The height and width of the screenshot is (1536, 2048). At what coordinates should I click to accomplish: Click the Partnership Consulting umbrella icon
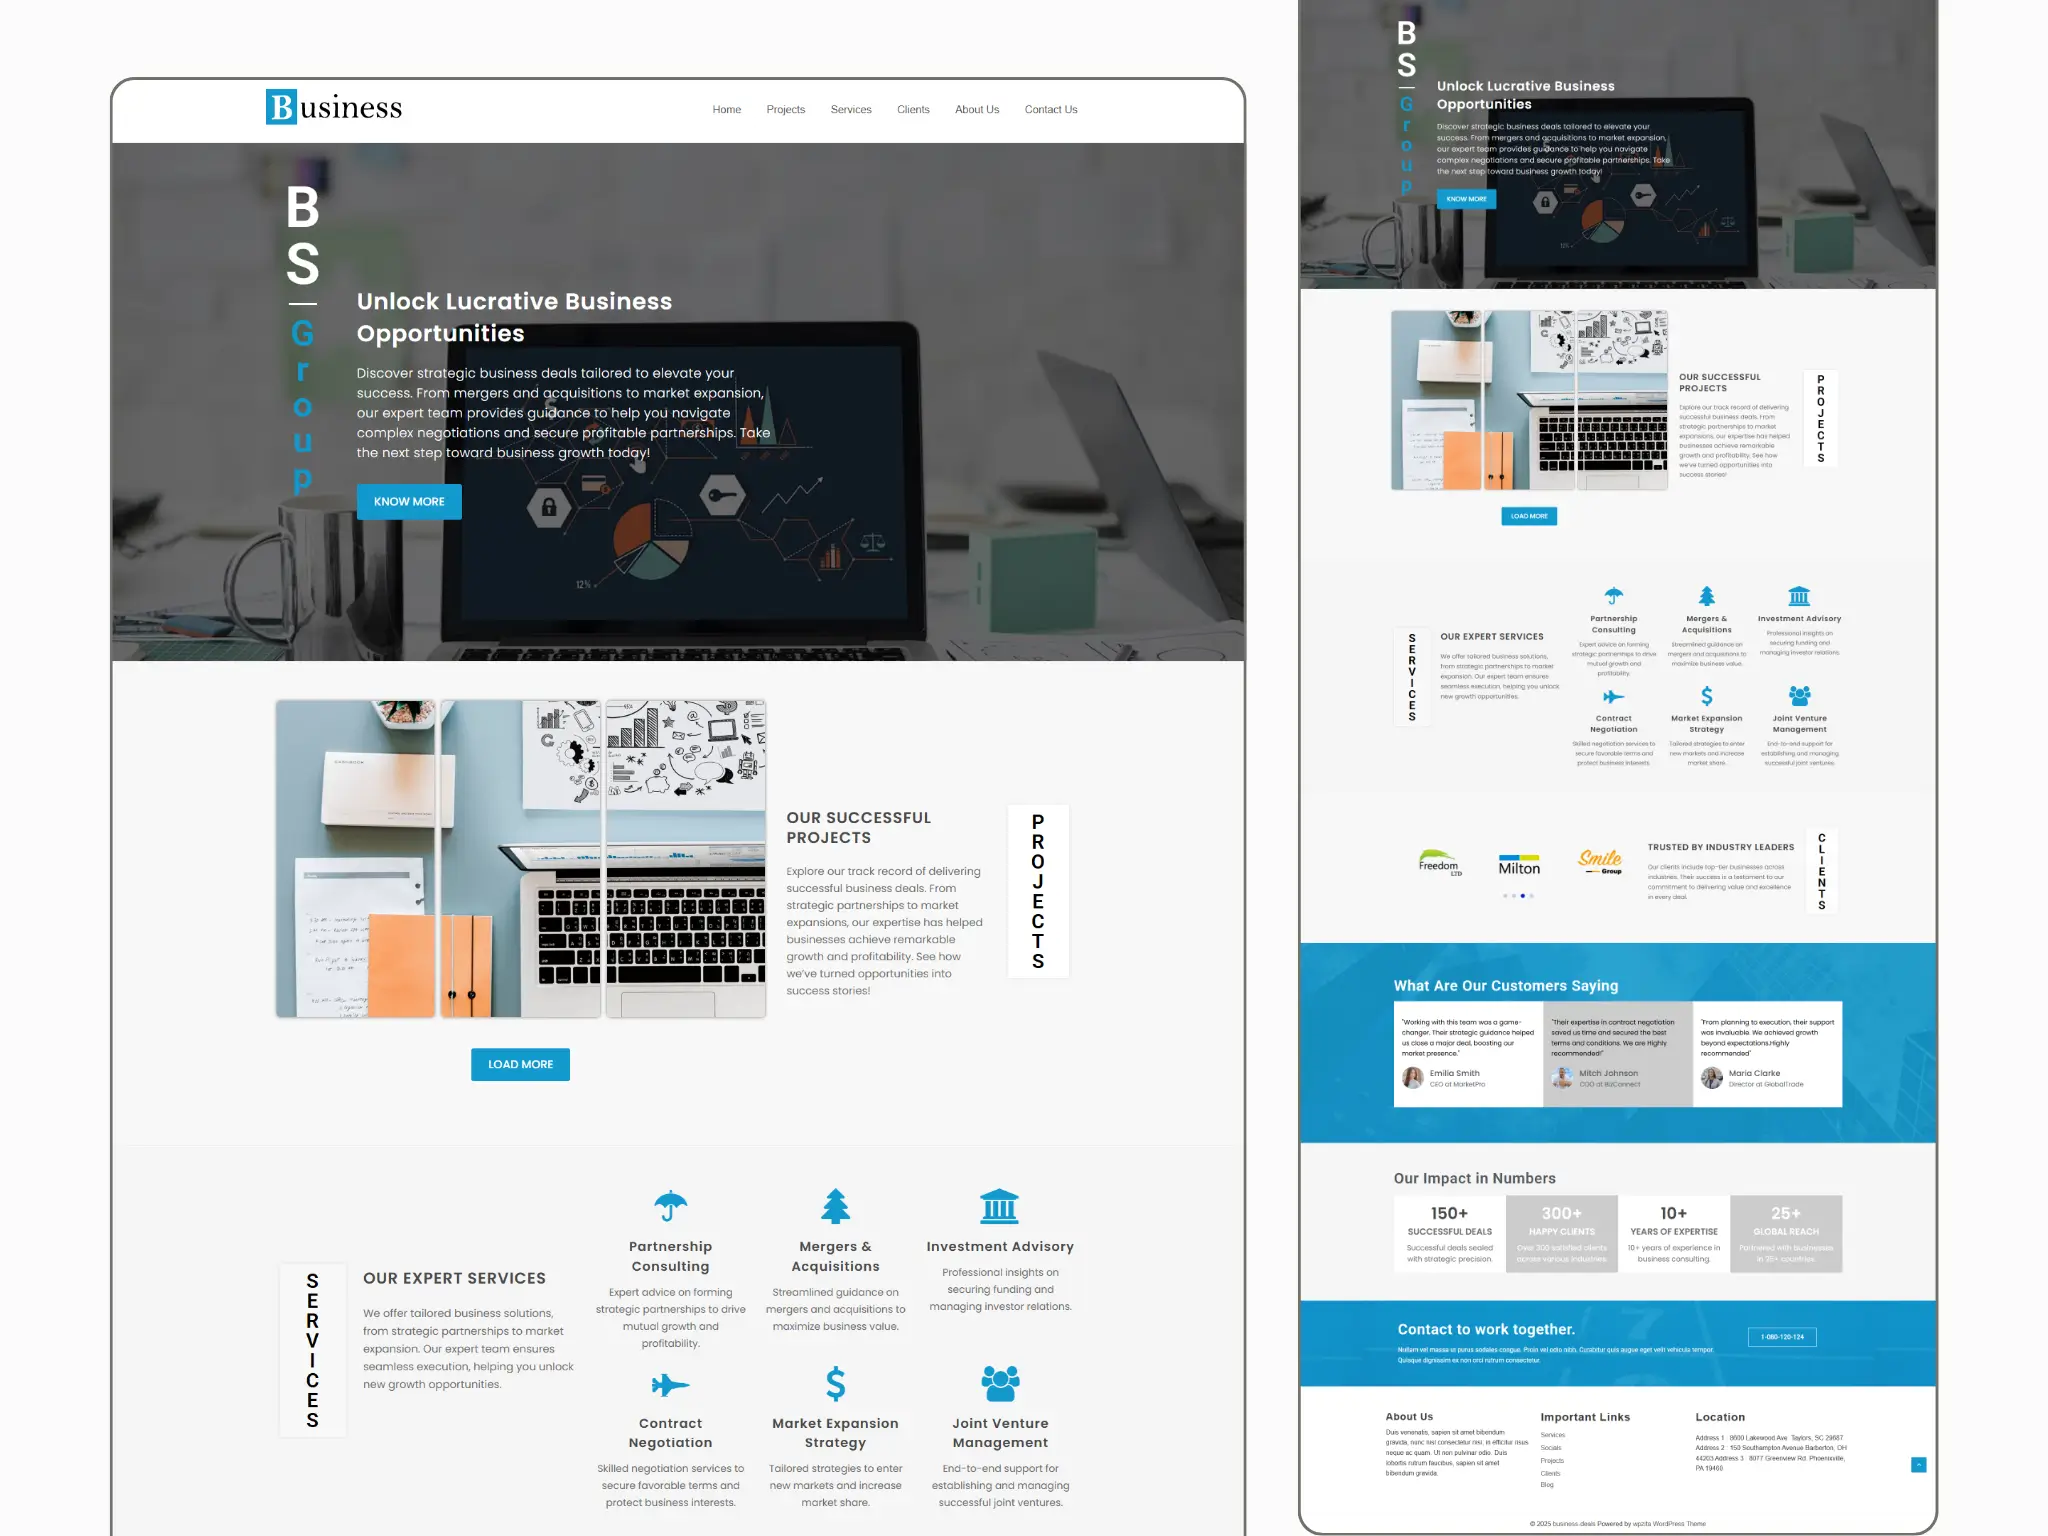click(x=670, y=1206)
